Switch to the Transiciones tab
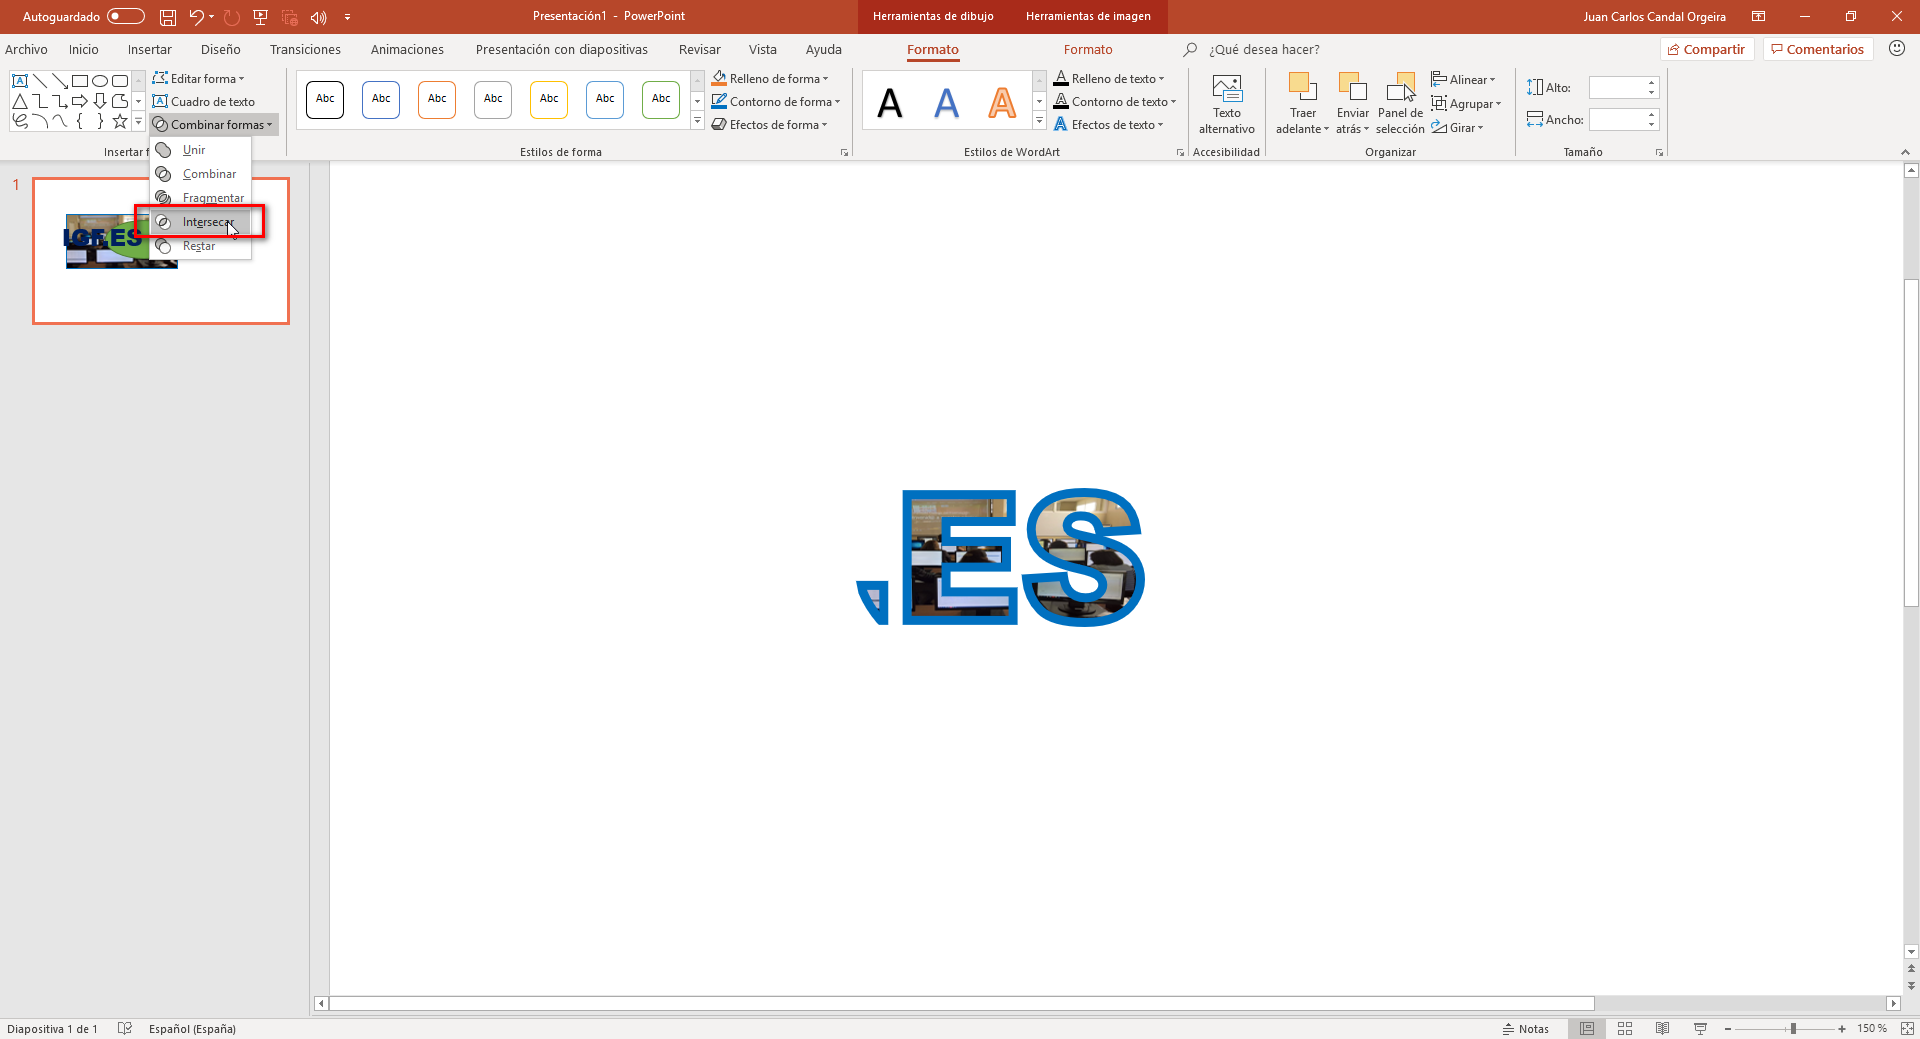The image size is (1920, 1039). (305, 49)
